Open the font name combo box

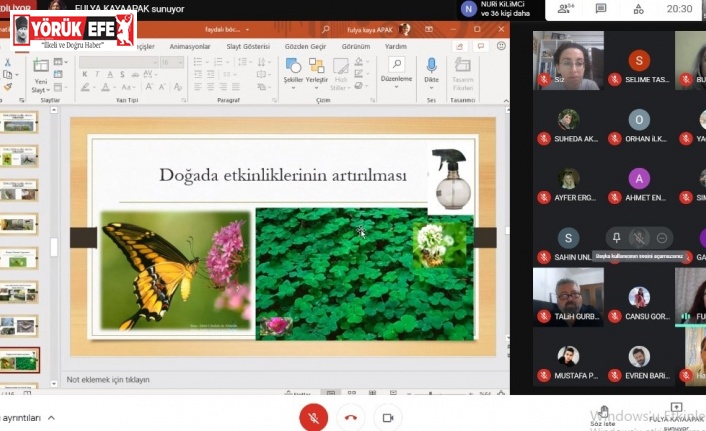[119, 62]
